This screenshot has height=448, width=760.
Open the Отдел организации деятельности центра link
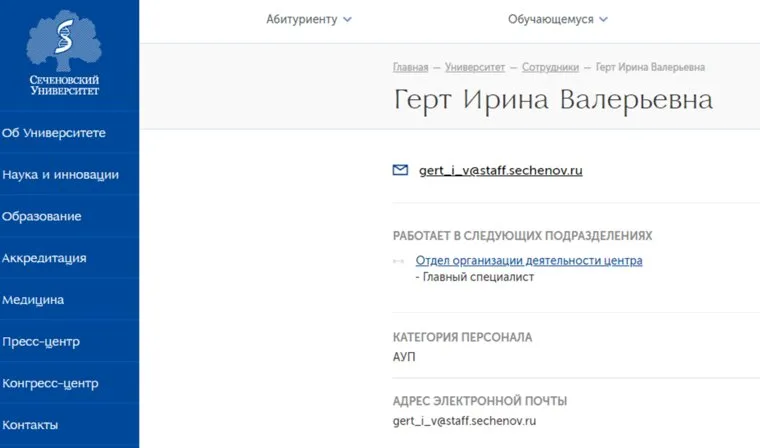click(528, 261)
